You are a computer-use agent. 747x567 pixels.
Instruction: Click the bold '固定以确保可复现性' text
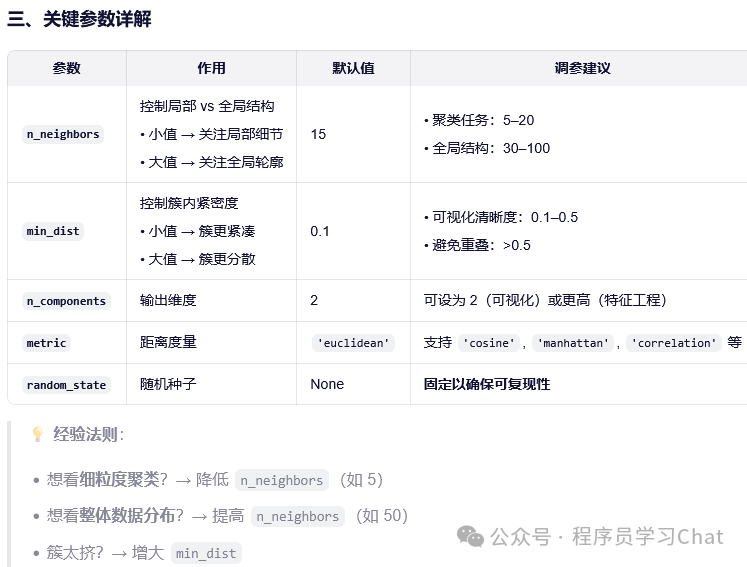click(x=487, y=384)
